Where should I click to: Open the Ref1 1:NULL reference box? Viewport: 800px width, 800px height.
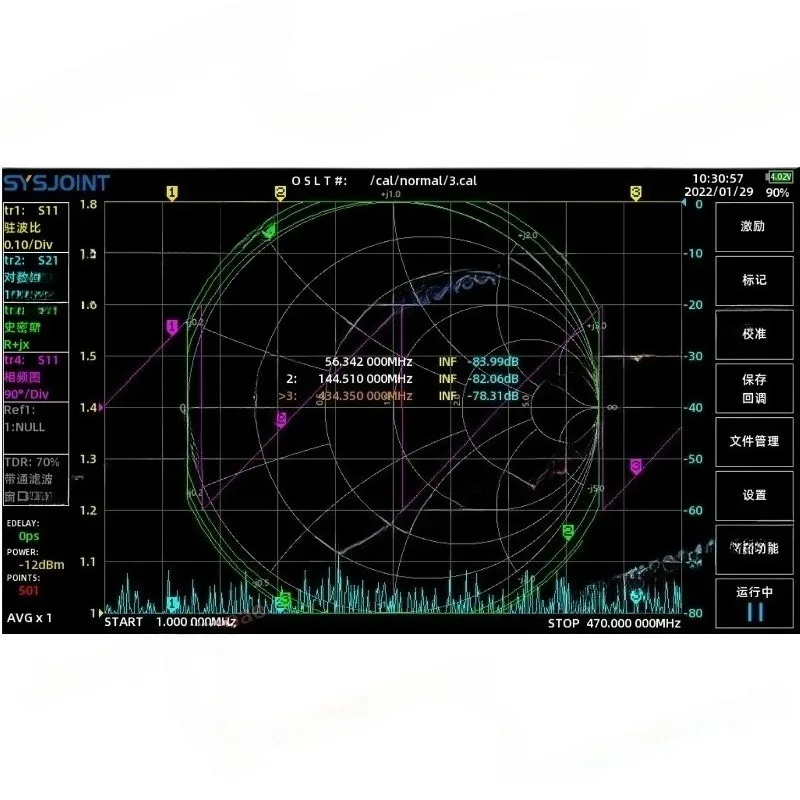[36, 427]
